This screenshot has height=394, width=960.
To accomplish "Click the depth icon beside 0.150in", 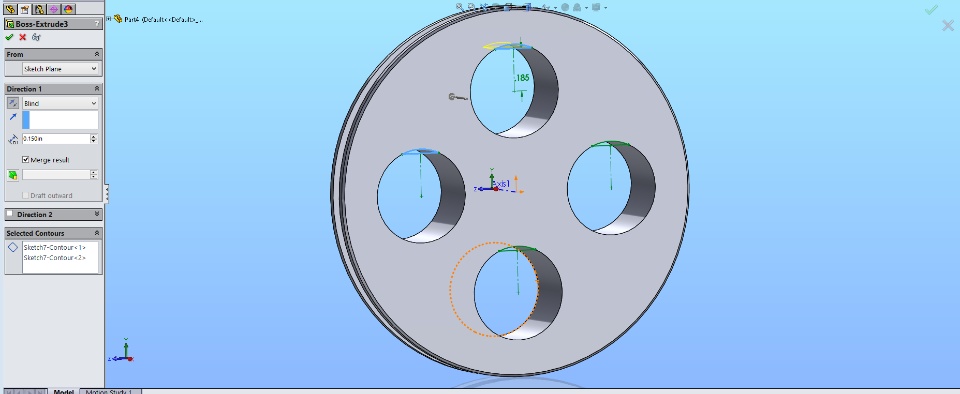I will point(13,139).
